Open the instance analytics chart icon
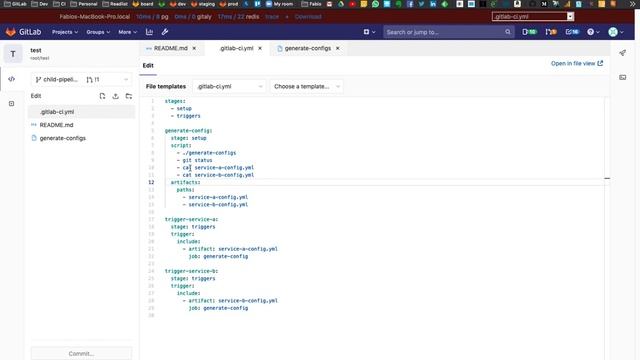640x360 pixels. click(149, 32)
